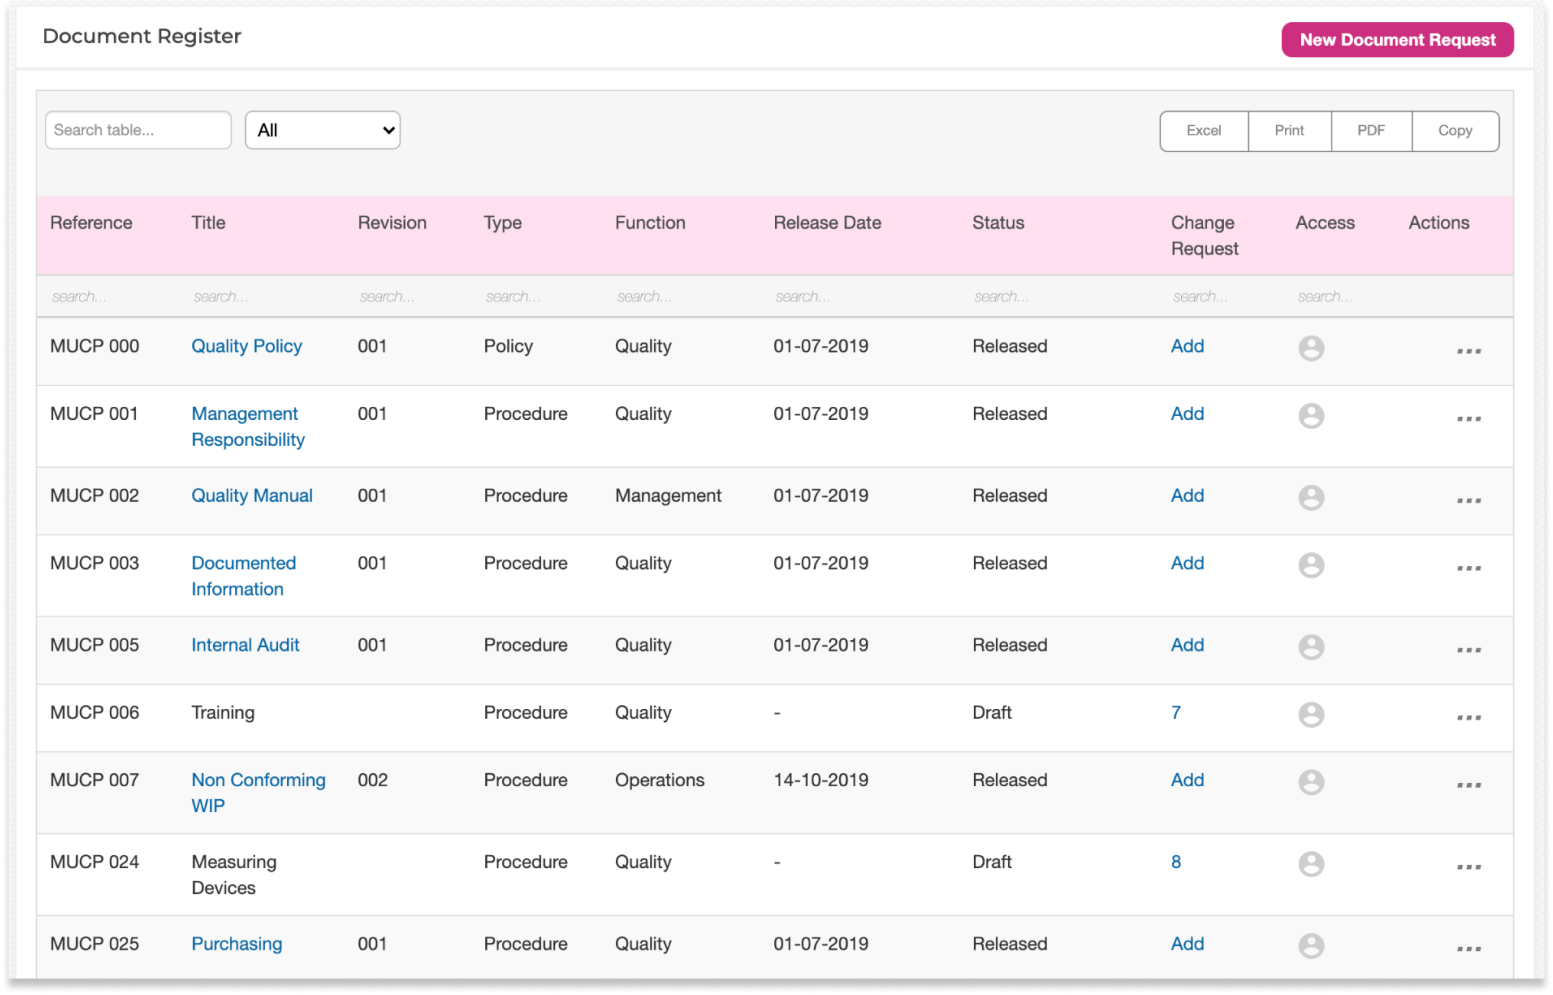Viewport: 1553px width, 995px height.
Task: Open access icon for MUCP 007 row
Action: (1311, 783)
